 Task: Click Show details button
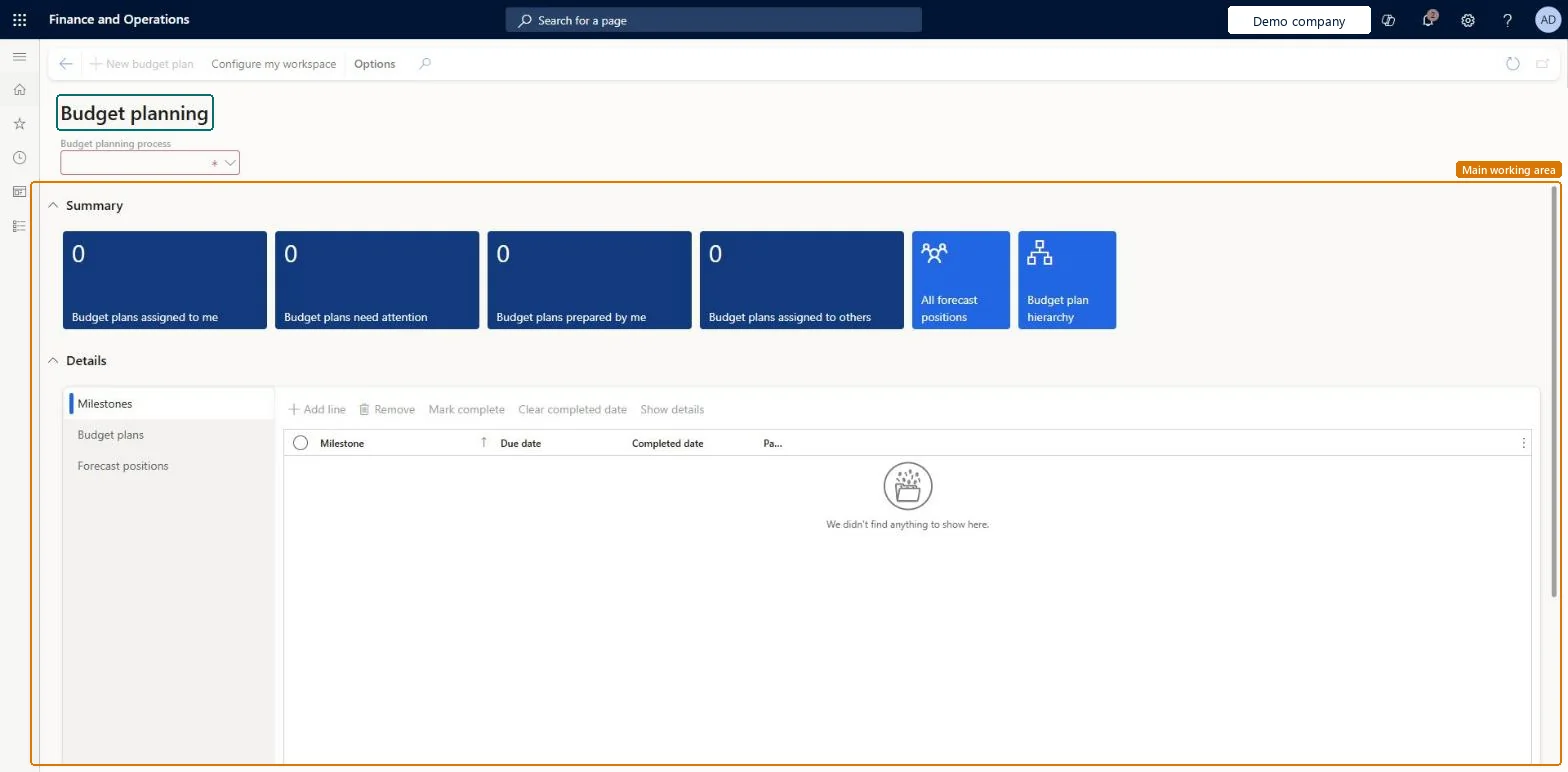click(x=672, y=409)
